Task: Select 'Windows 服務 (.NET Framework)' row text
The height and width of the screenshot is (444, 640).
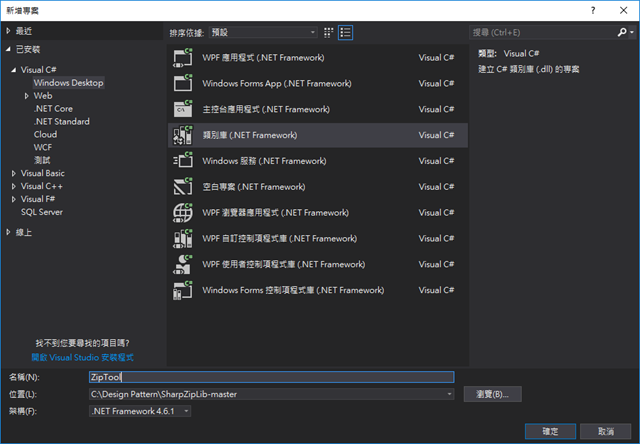Action: 264,161
